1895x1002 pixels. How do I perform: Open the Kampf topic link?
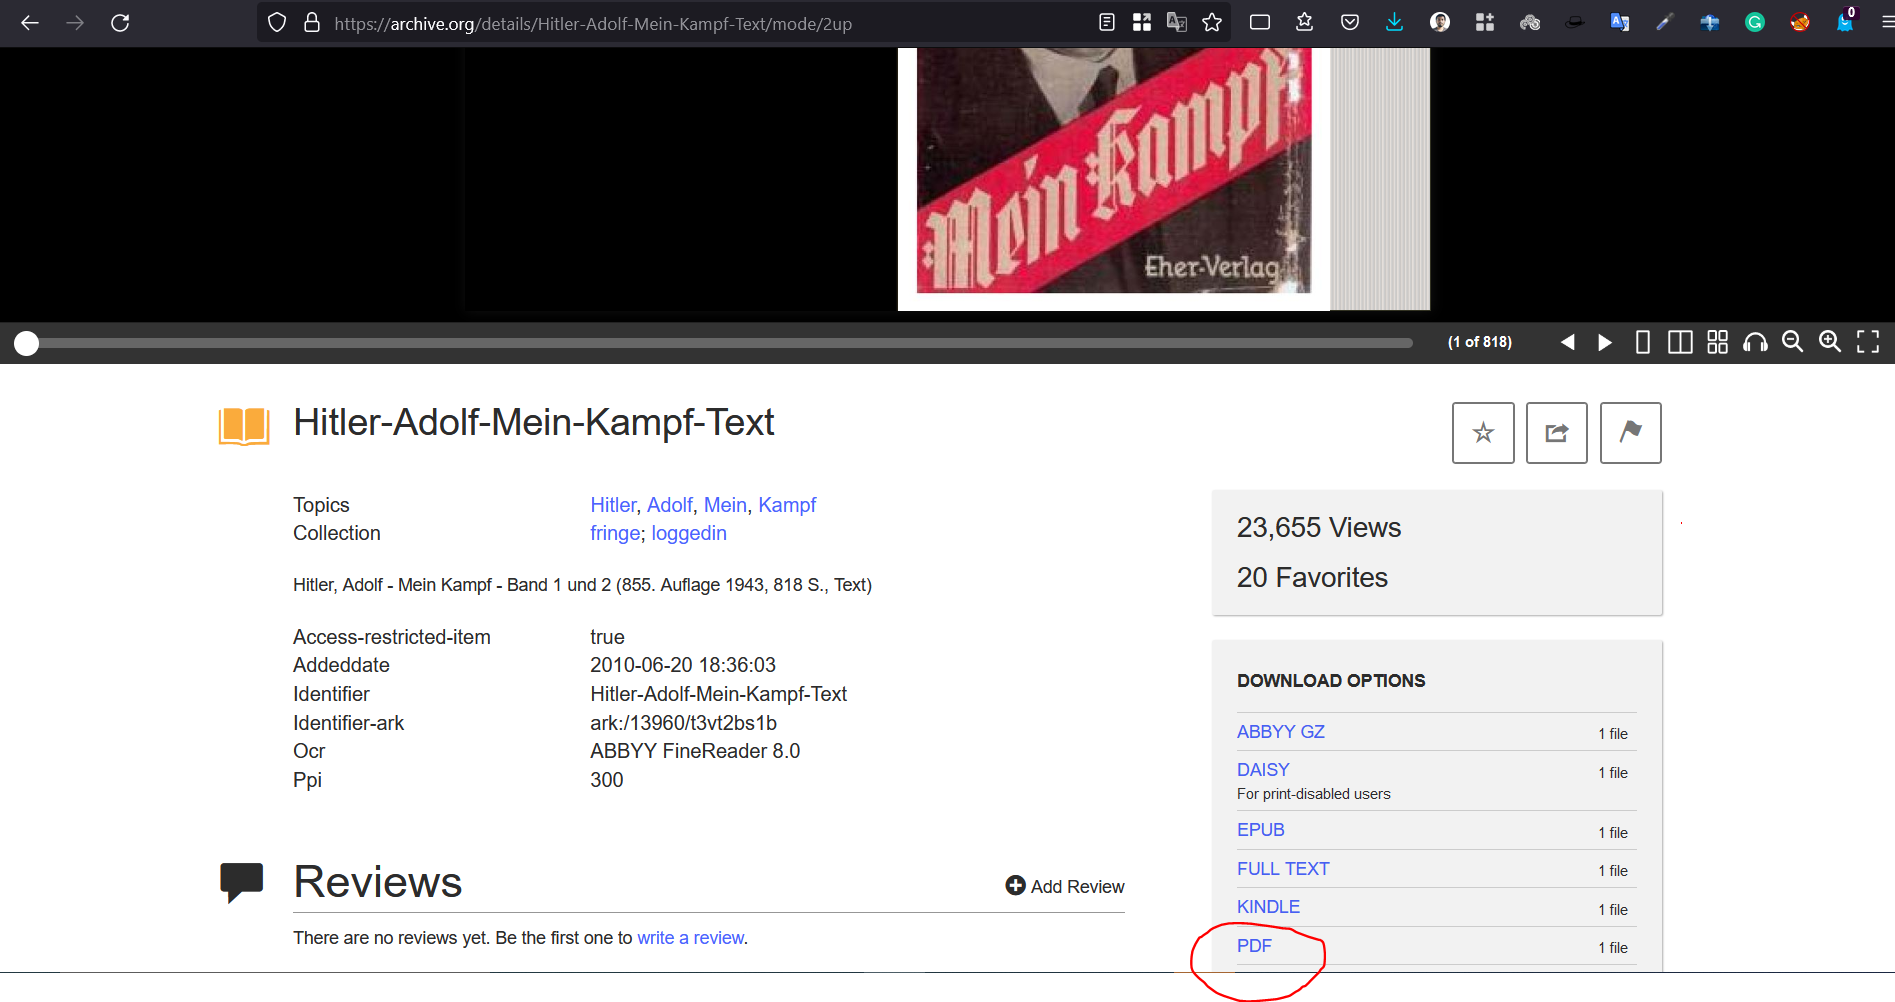coord(787,505)
